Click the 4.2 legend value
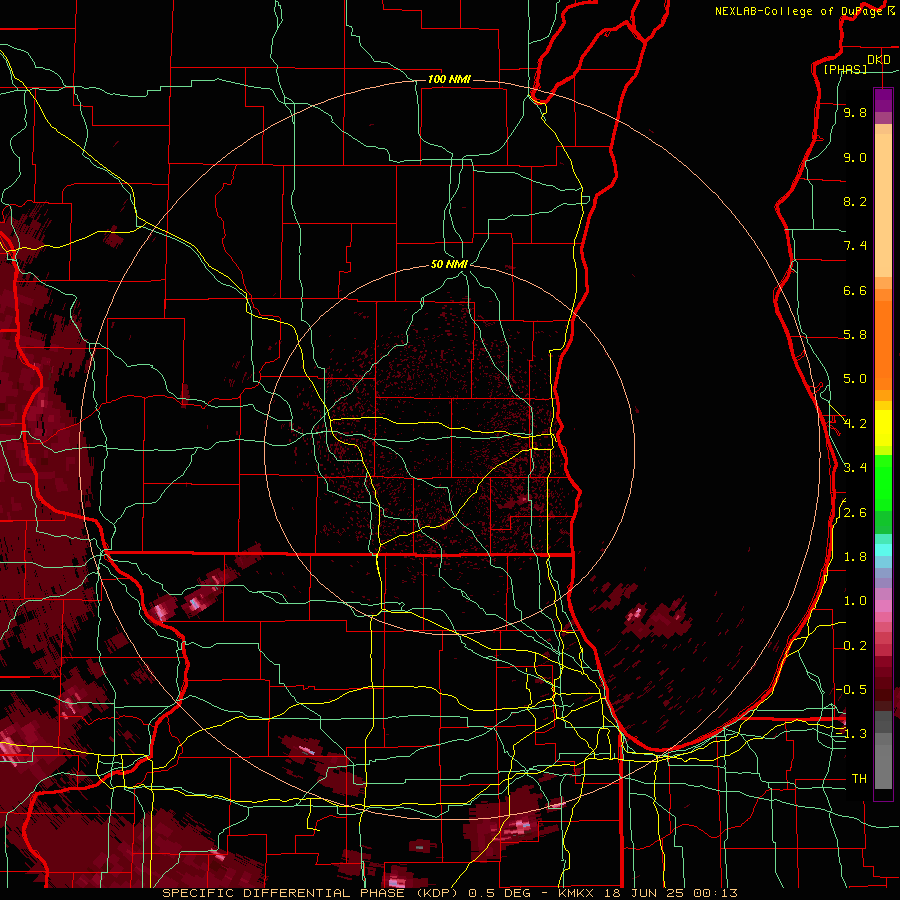The width and height of the screenshot is (900, 900). click(855, 424)
